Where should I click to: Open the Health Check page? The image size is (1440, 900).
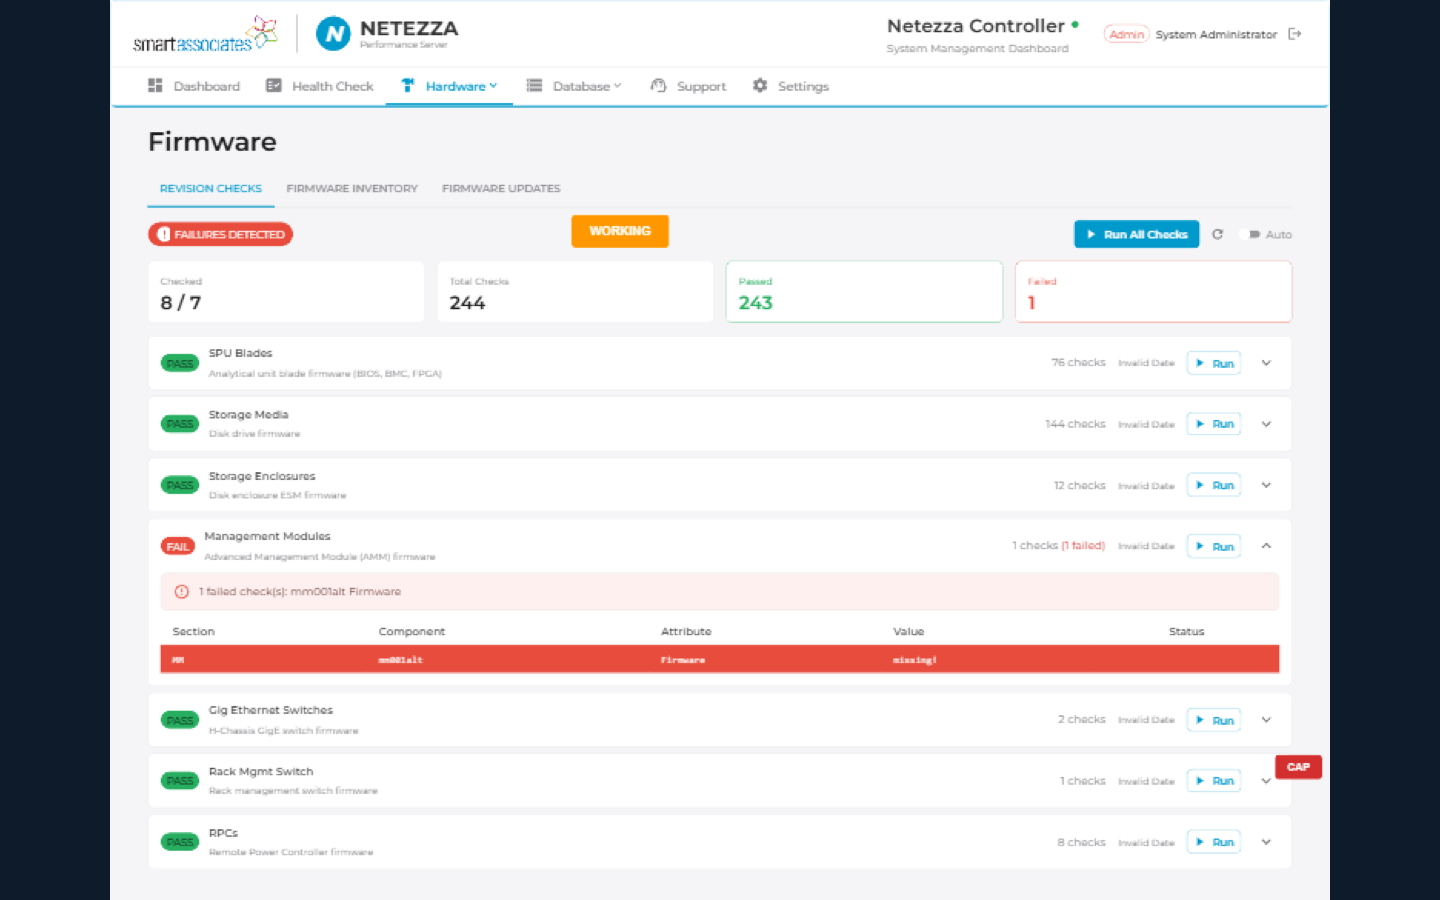[x=319, y=86]
